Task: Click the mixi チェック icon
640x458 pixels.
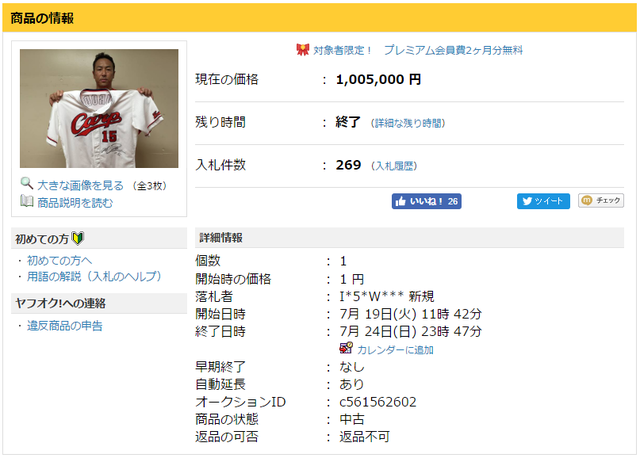Action: tap(587, 200)
